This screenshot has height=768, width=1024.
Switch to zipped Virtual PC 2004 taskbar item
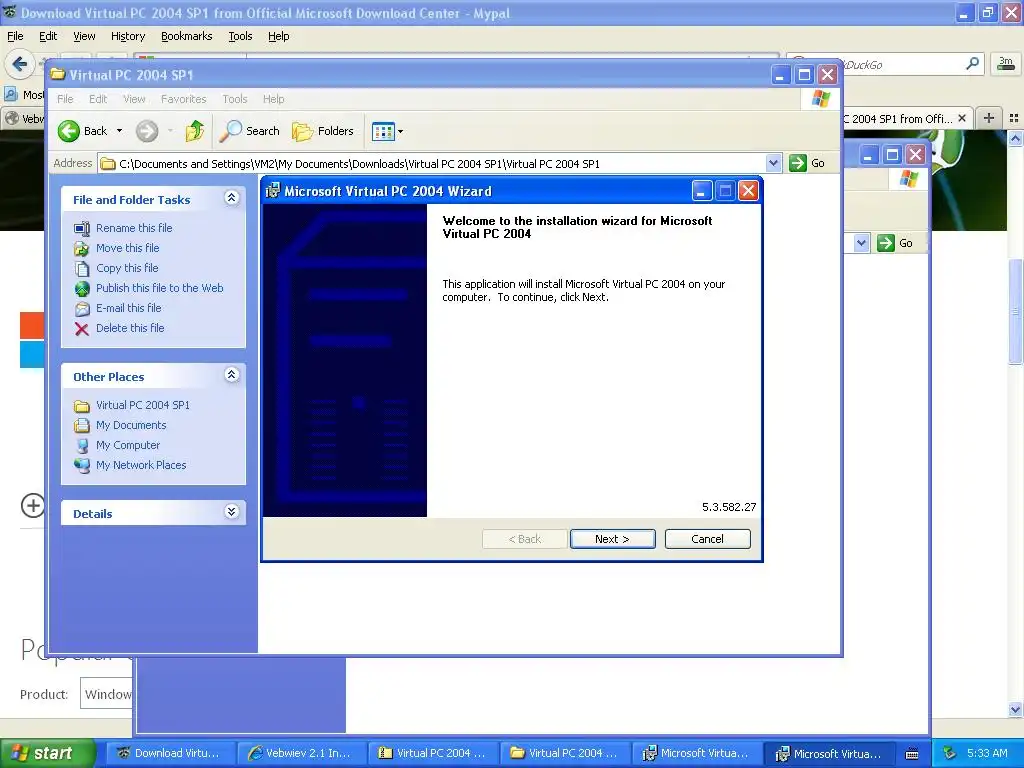432,753
